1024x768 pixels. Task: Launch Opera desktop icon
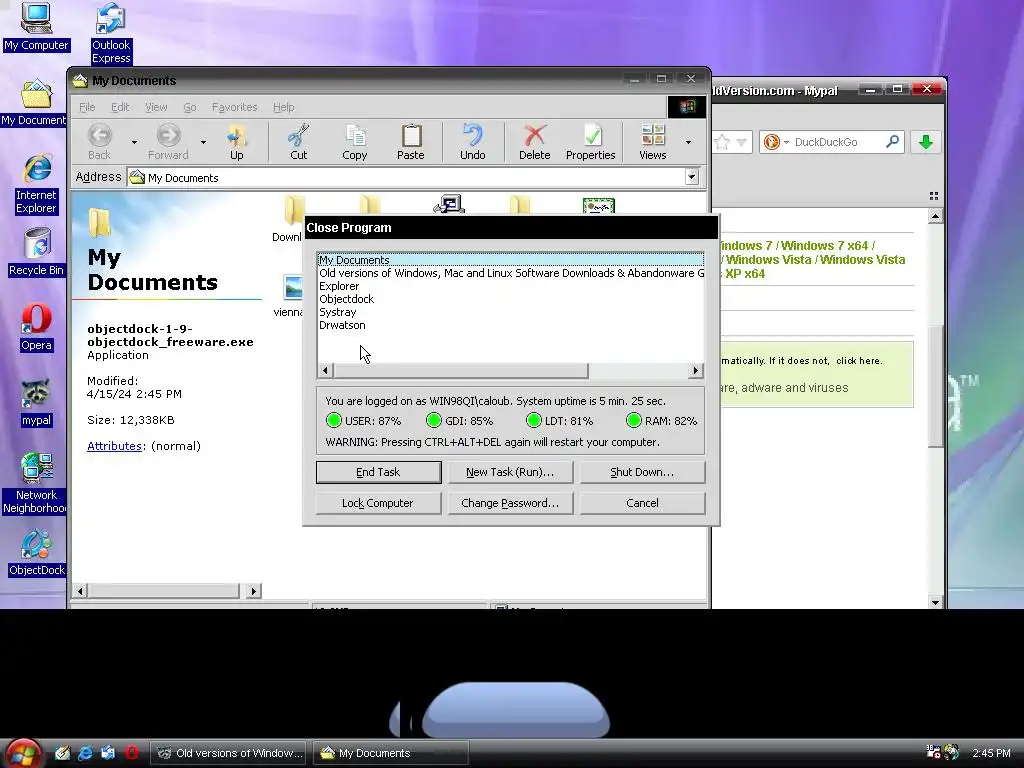(36, 328)
